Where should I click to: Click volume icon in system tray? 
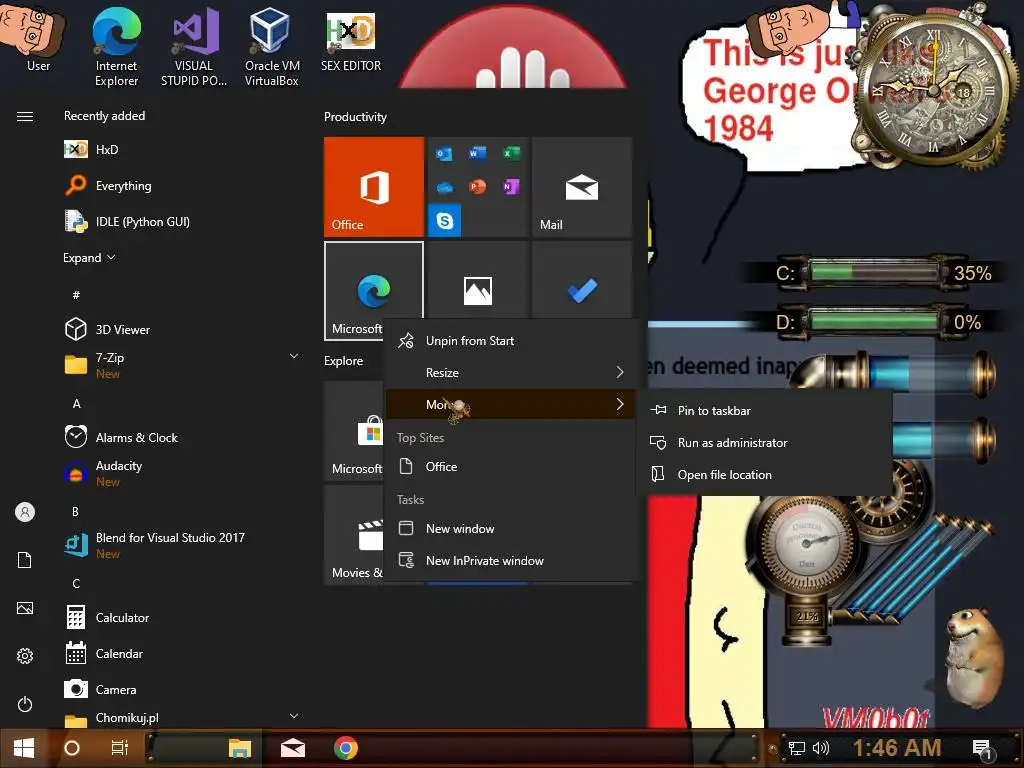pos(821,748)
